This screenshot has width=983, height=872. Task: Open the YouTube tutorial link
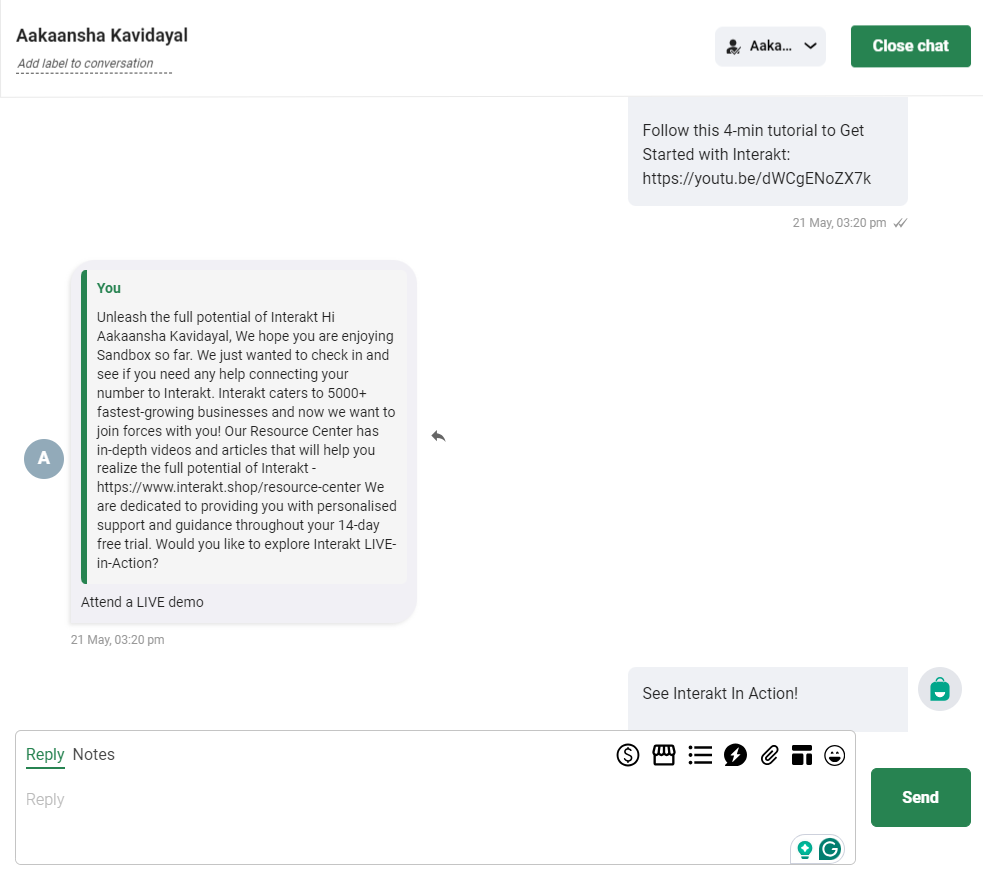point(756,178)
